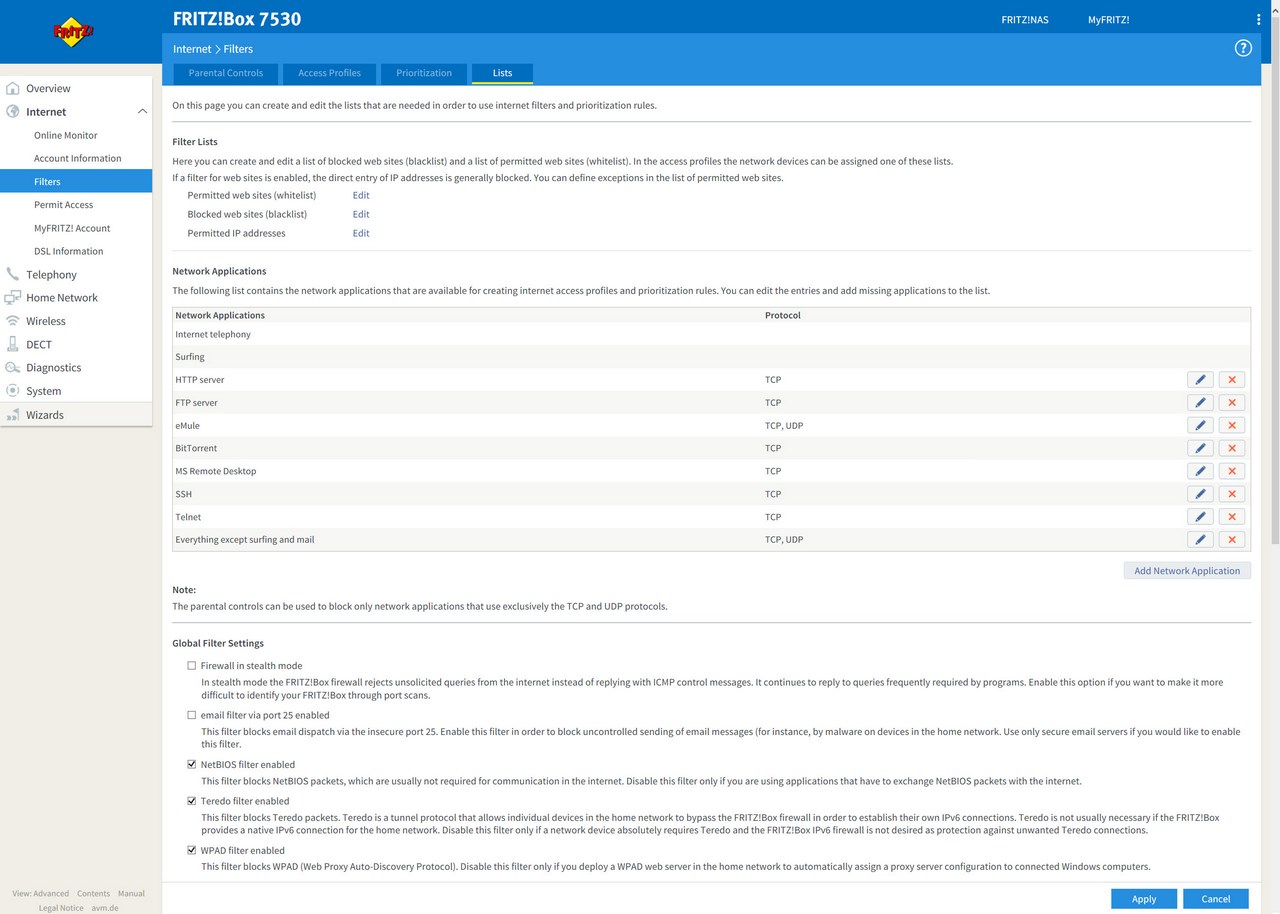Disable the WPAD filter checkbox
This screenshot has height=914, width=1280.
point(192,851)
